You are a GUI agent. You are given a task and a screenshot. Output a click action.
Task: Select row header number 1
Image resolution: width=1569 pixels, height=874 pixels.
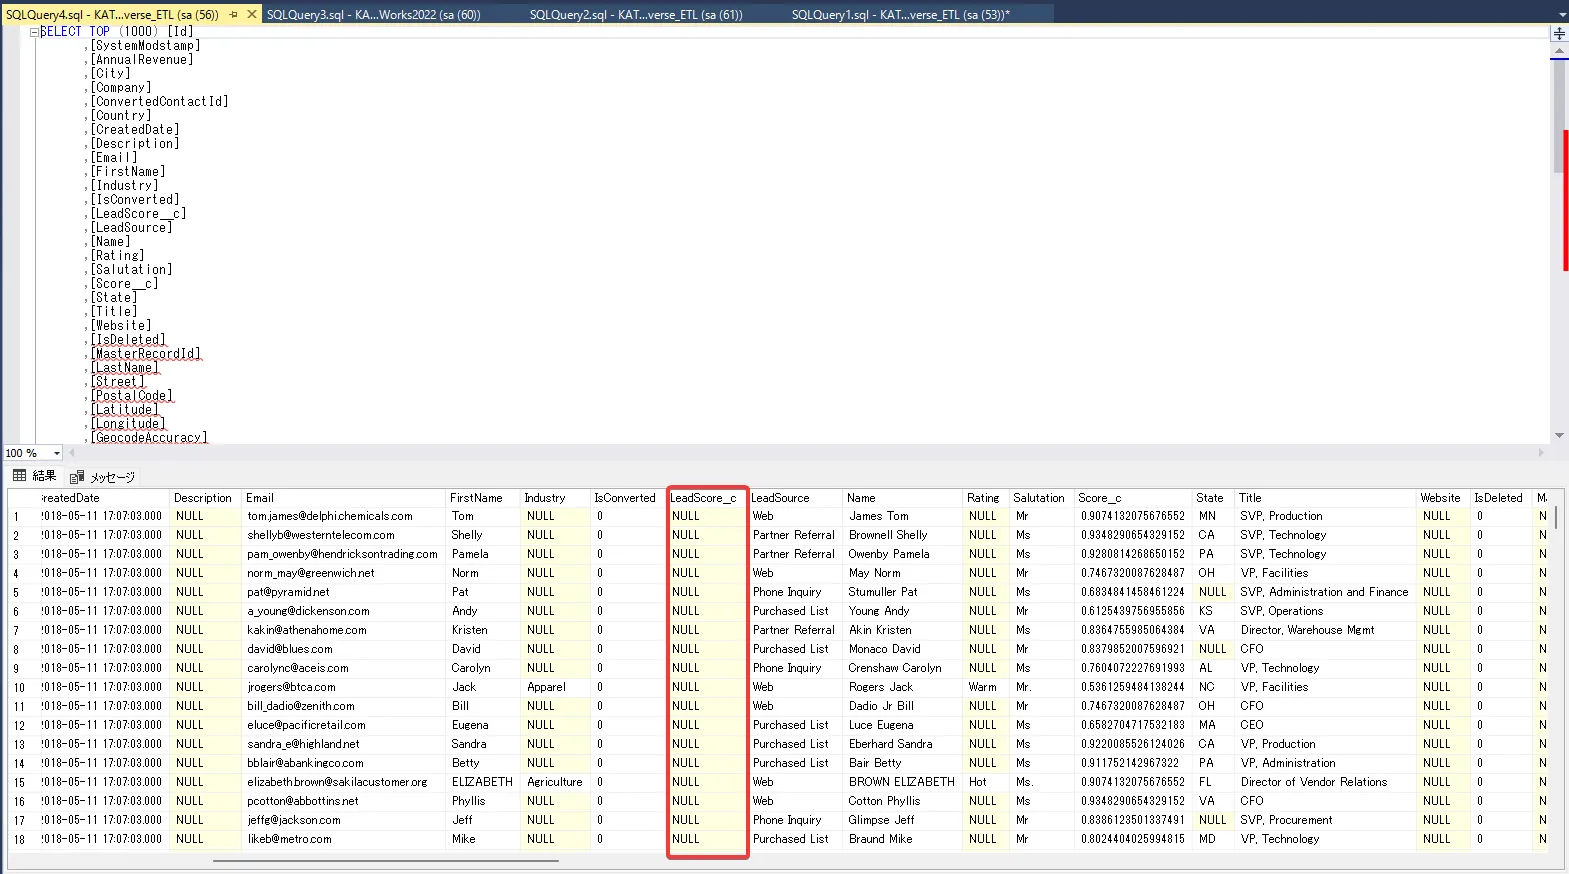pyautogui.click(x=22, y=517)
